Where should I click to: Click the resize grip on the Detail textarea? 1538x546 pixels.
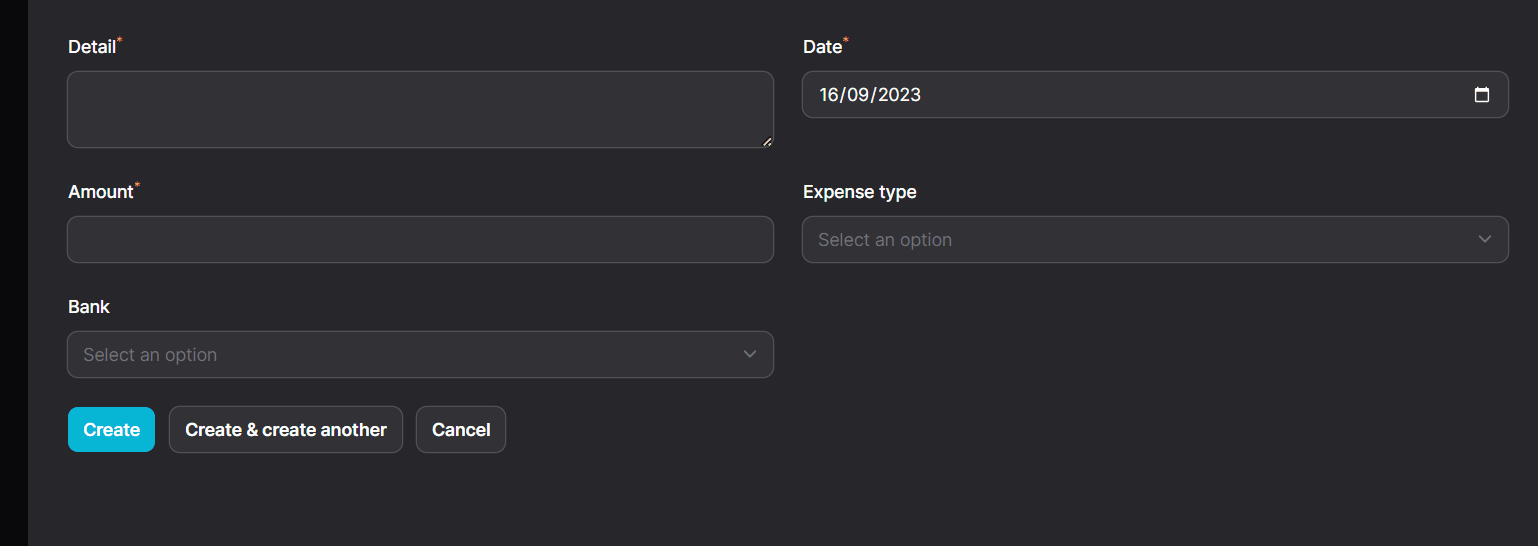click(767, 142)
